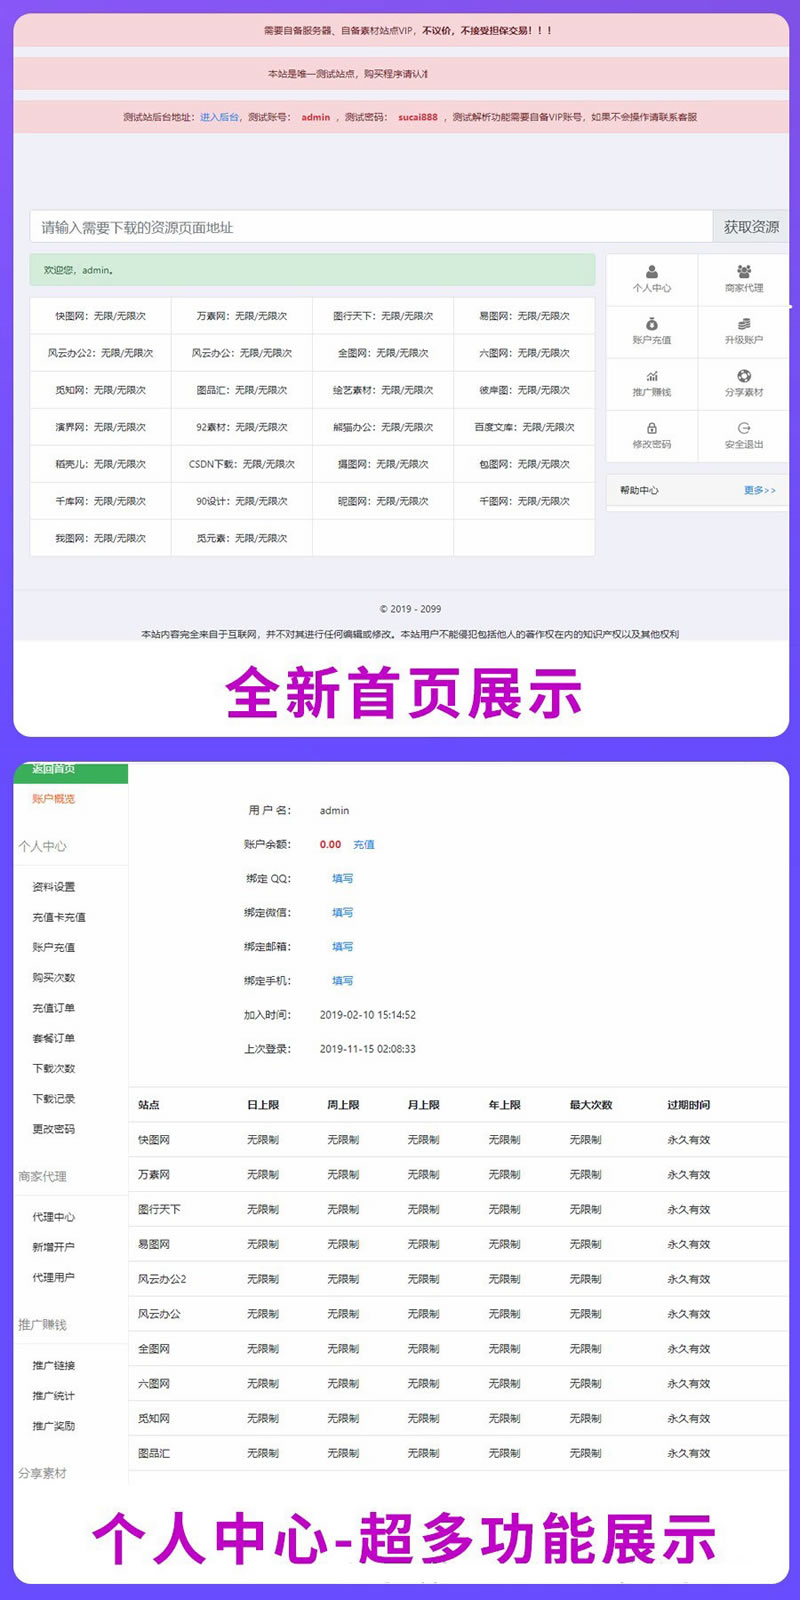Click 填写 next to 绑定邮箱
800x1600 pixels.
click(342, 947)
